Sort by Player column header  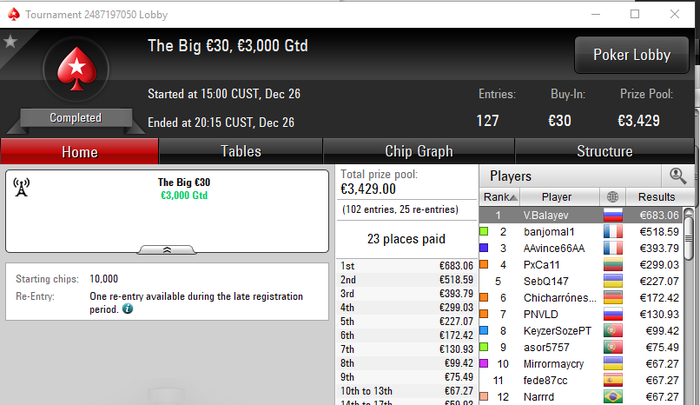point(559,197)
